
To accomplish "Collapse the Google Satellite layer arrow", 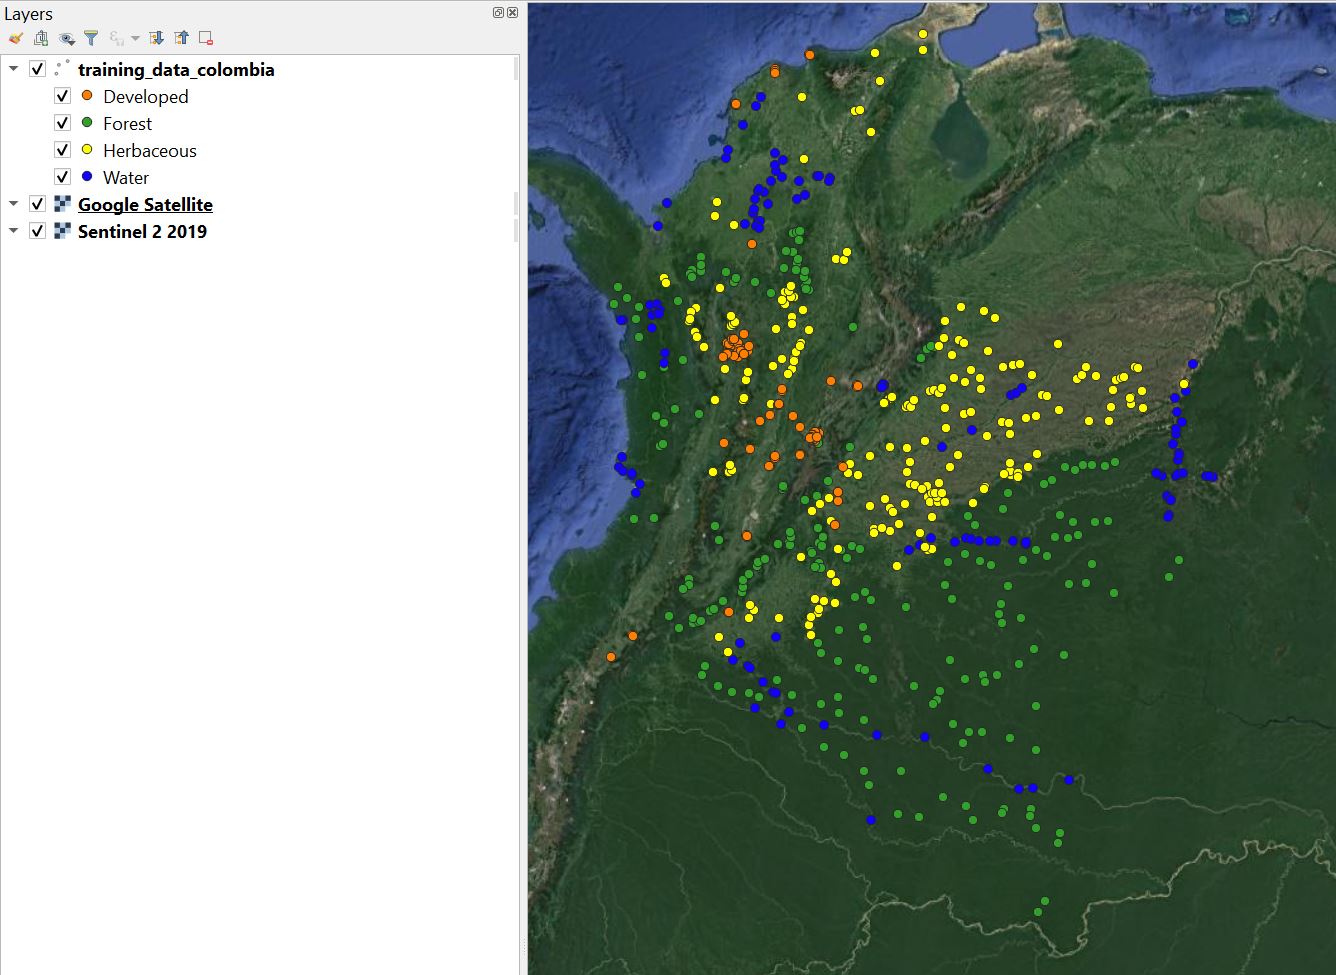I will 13,204.
